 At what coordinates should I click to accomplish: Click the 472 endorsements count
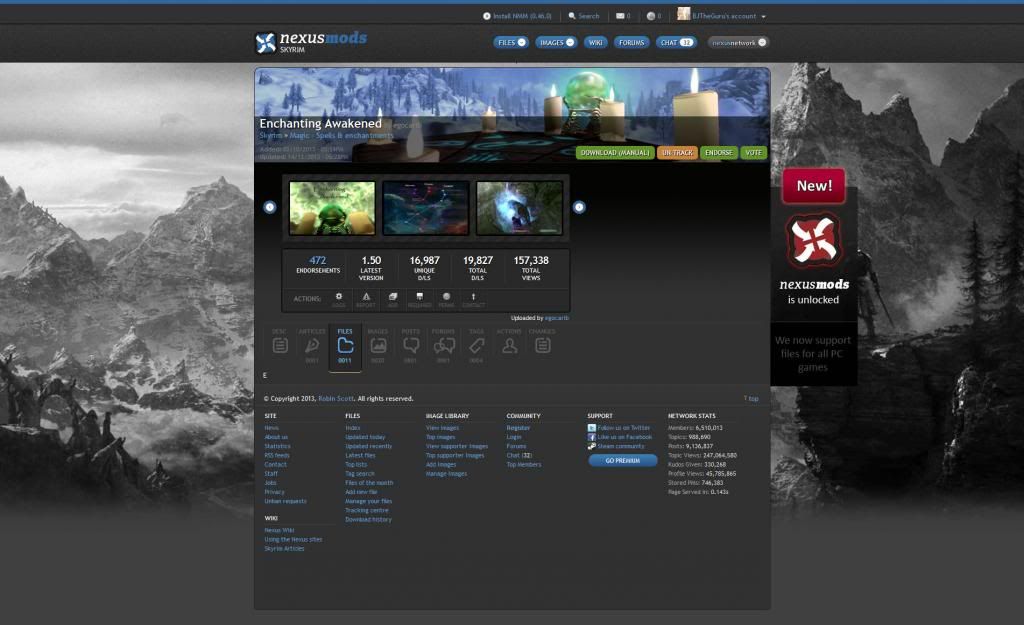317,260
